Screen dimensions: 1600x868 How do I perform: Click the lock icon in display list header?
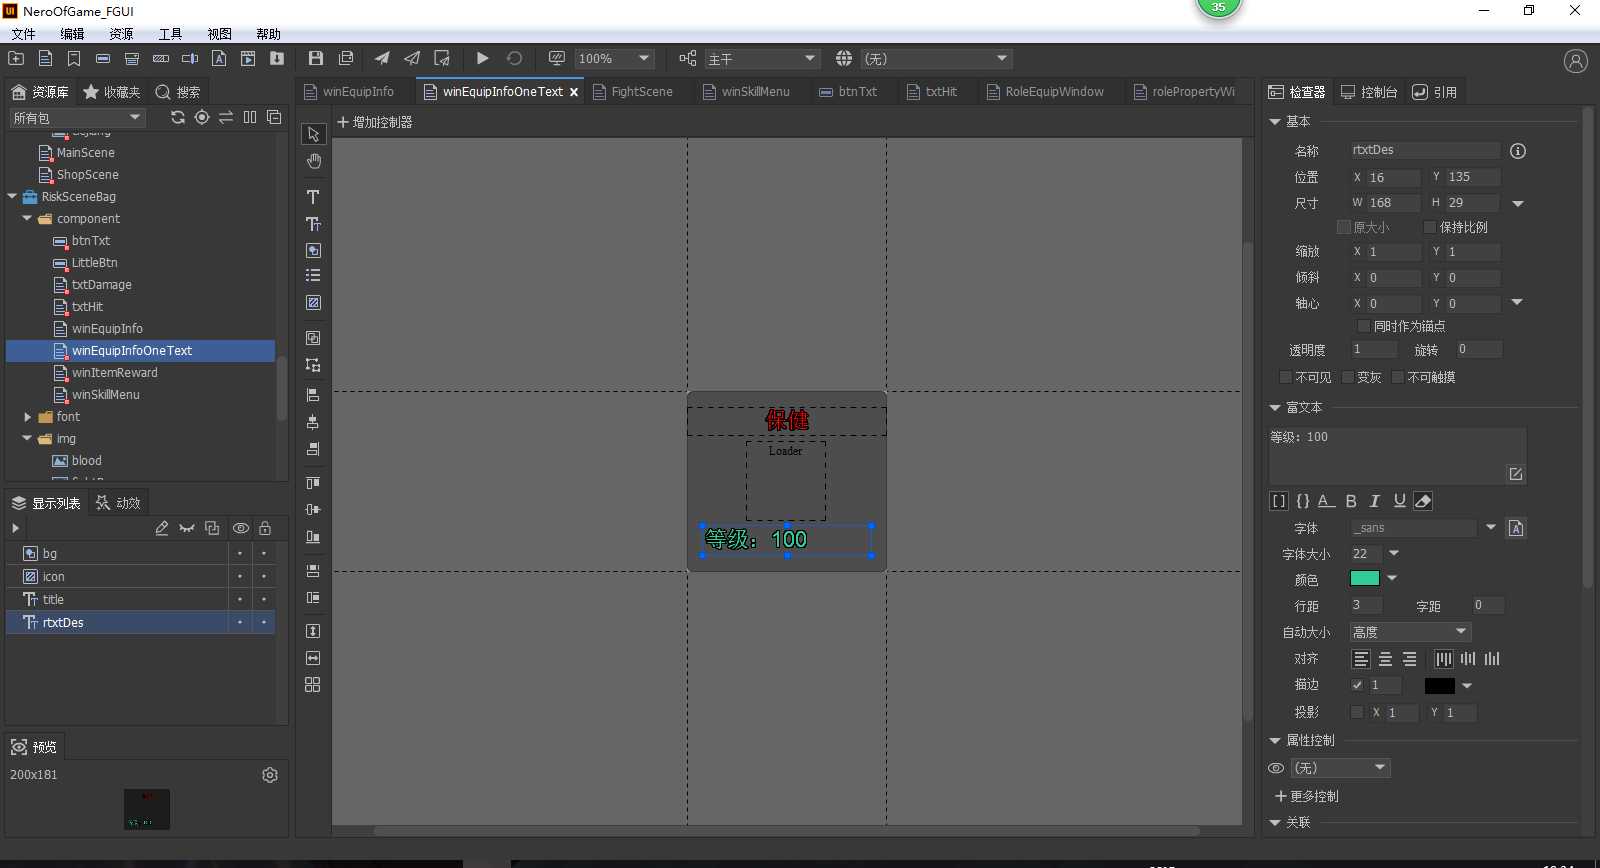click(265, 528)
